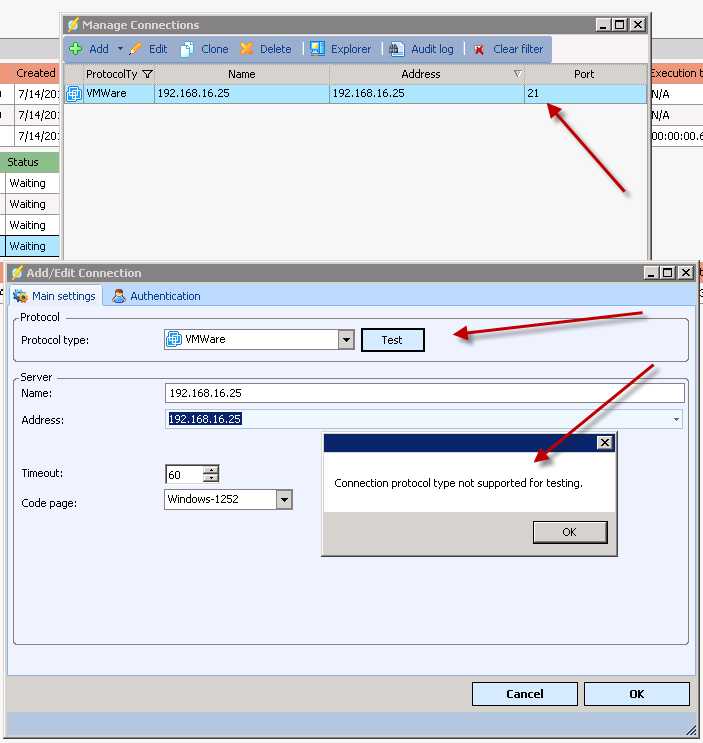
Task: Click the Edit pencil toolbar button
Action: [148, 49]
